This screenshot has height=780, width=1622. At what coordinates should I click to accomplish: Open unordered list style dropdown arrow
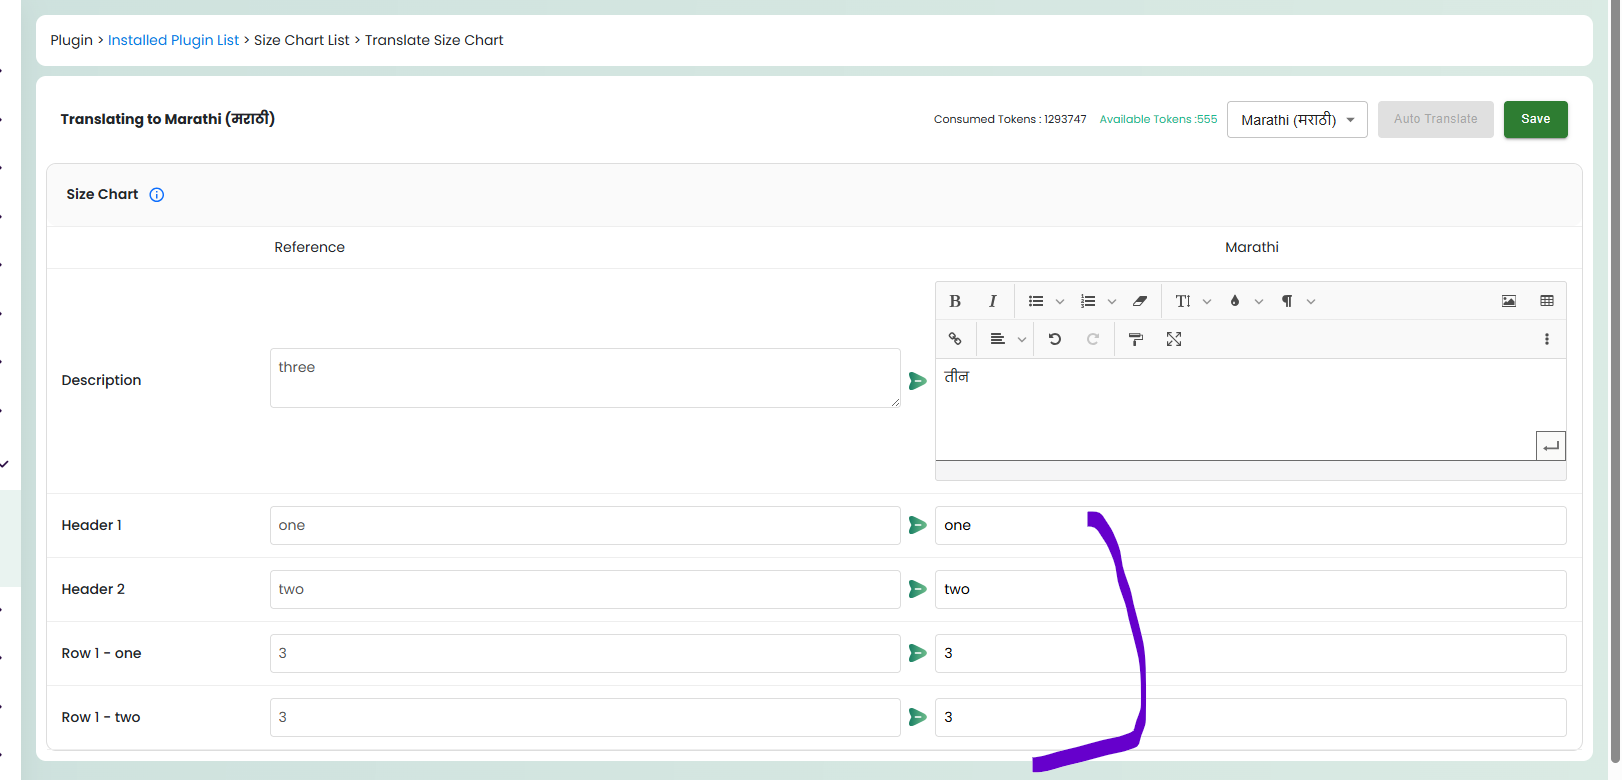(1060, 301)
